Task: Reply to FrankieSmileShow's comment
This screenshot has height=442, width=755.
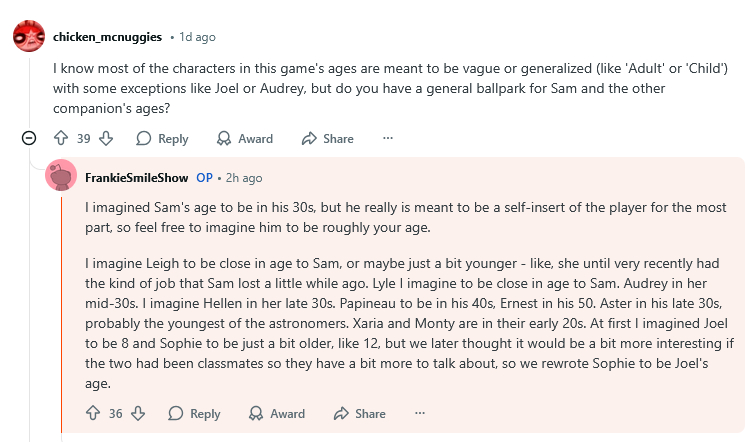Action: coord(194,413)
